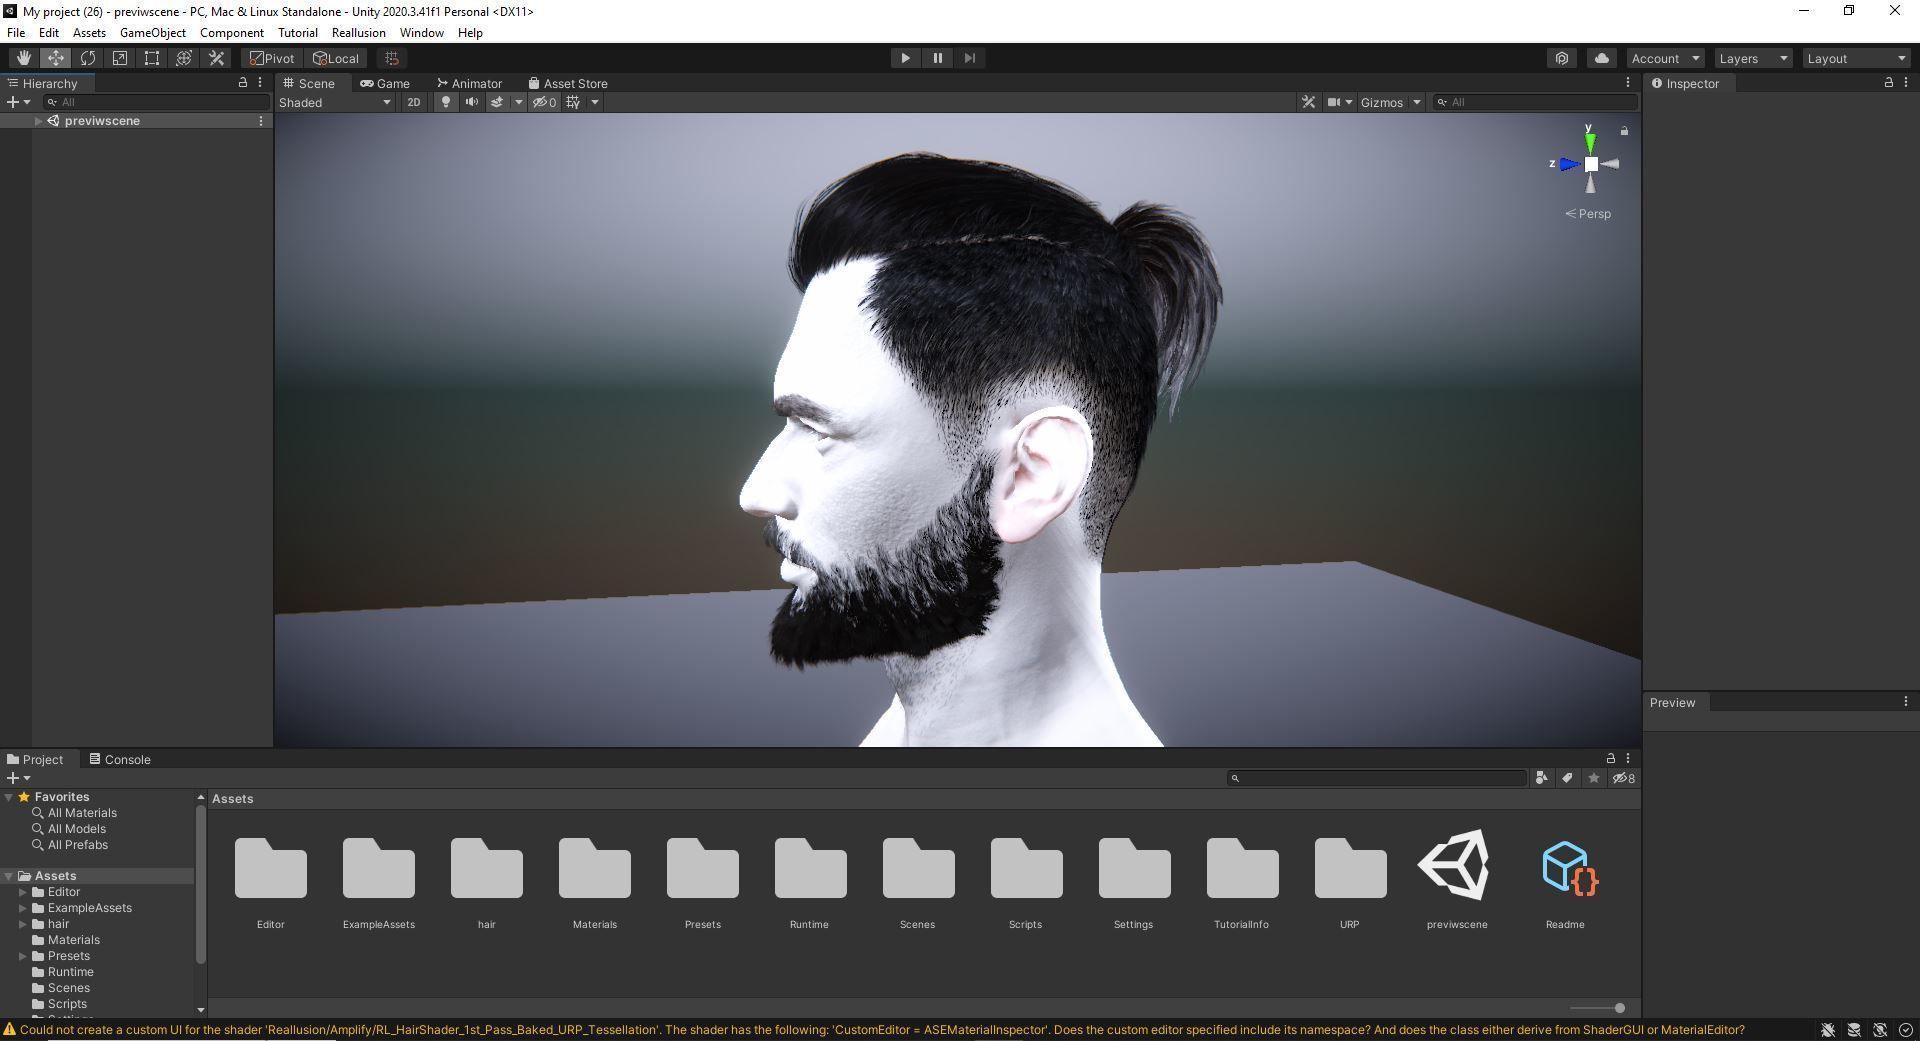Viewport: 1920px width, 1041px height.
Task: Switch to the Console tab
Action: (119, 759)
